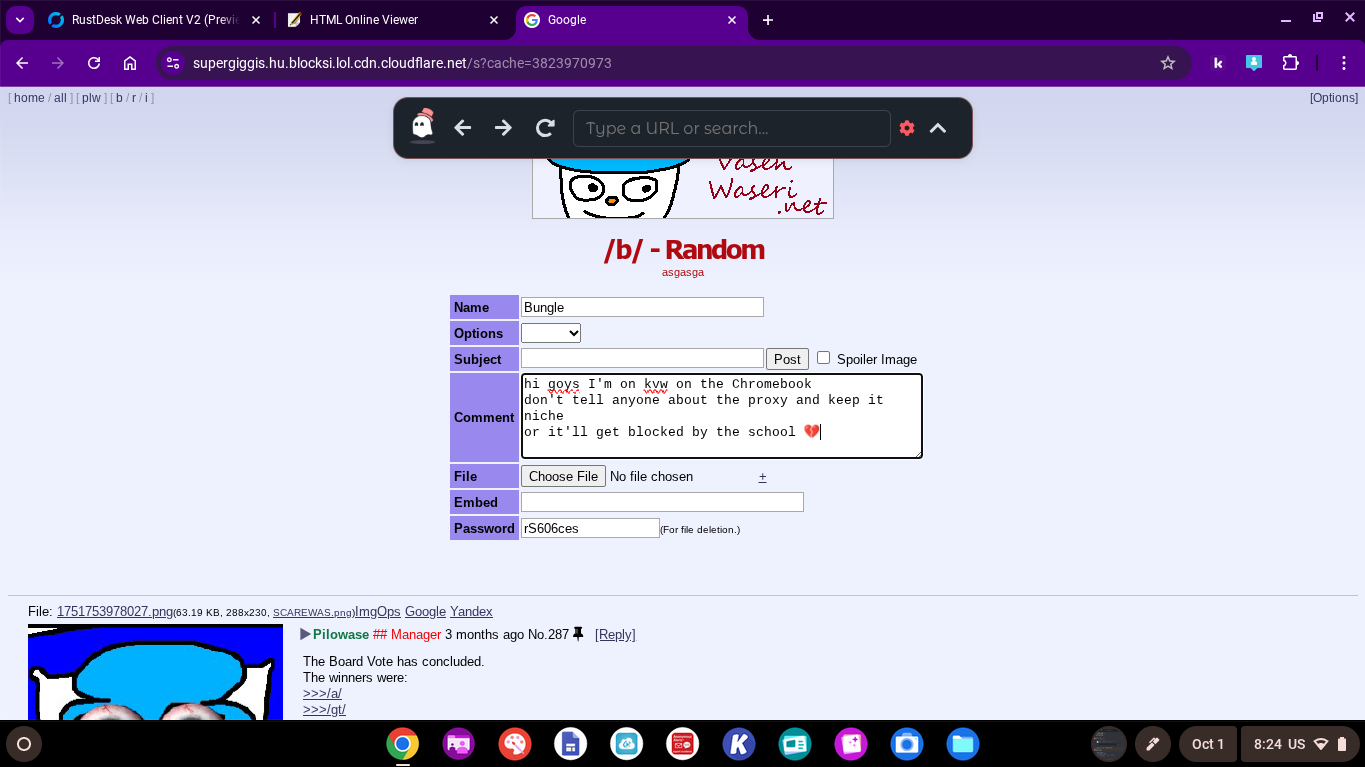1365x767 pixels.
Task: Open Files app in the shelf
Action: point(962,744)
